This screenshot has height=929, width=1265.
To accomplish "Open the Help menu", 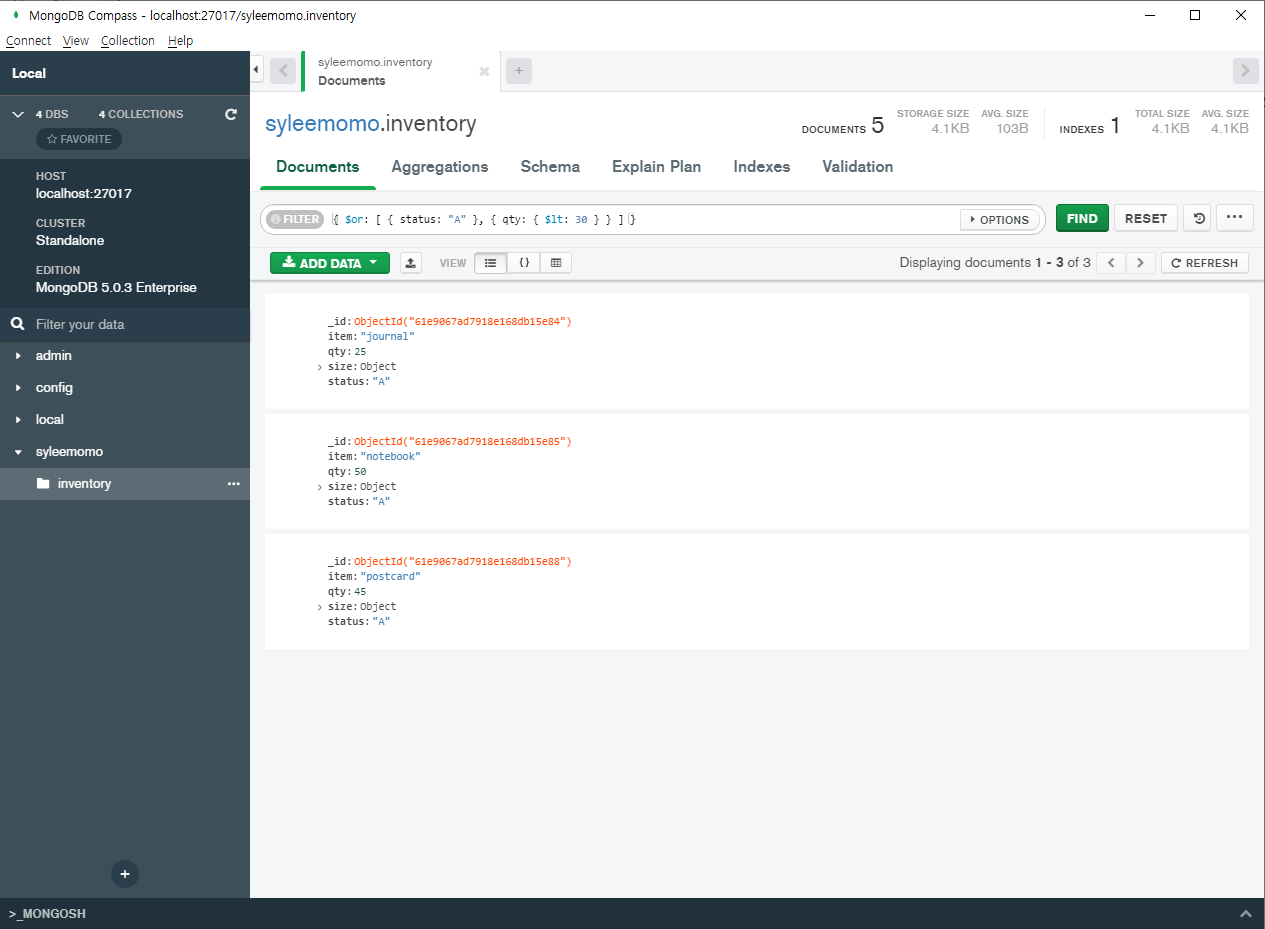I will 181,41.
